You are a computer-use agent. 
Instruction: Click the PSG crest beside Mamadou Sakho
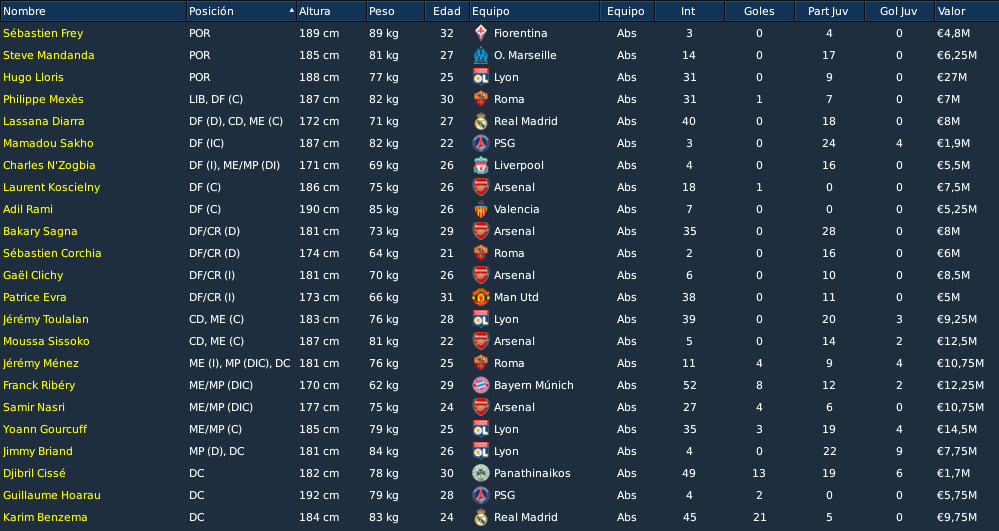tap(481, 143)
